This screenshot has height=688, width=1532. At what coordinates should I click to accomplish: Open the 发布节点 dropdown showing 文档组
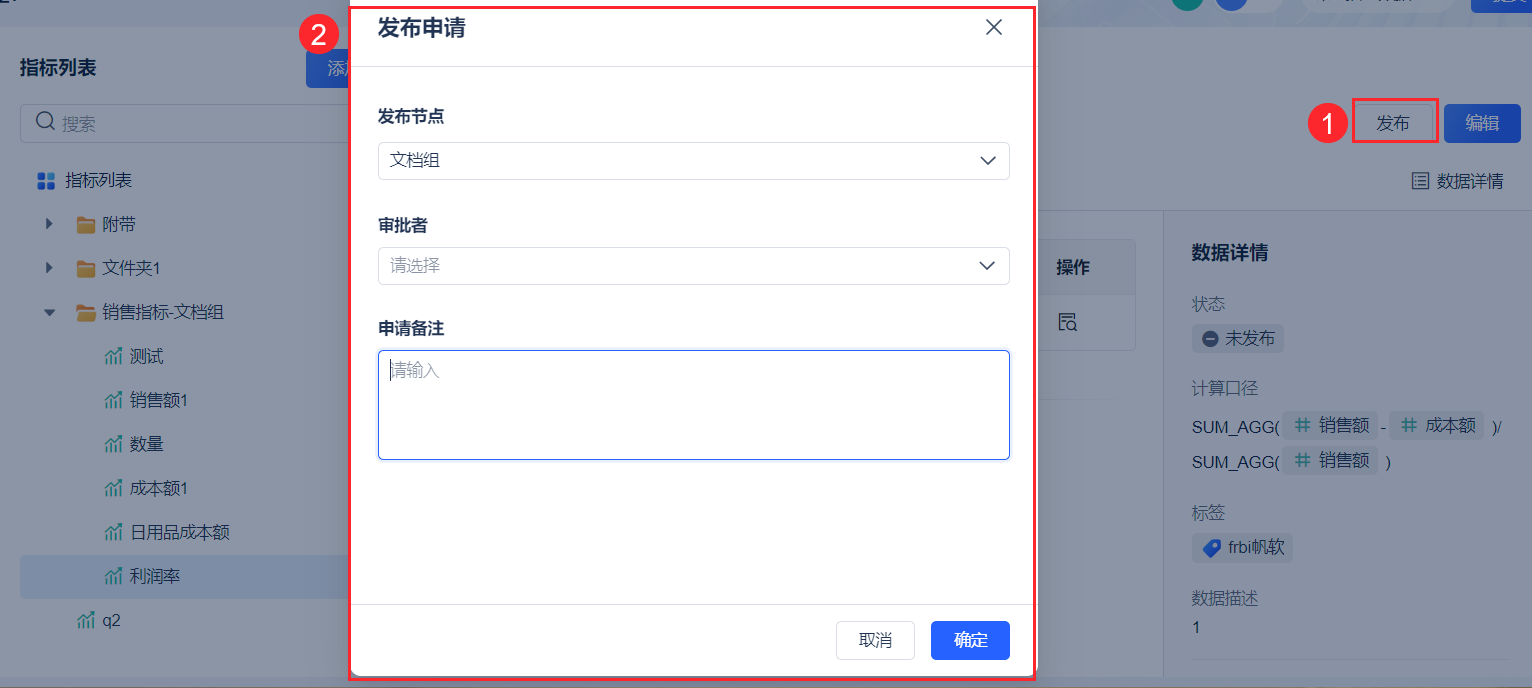coord(693,160)
